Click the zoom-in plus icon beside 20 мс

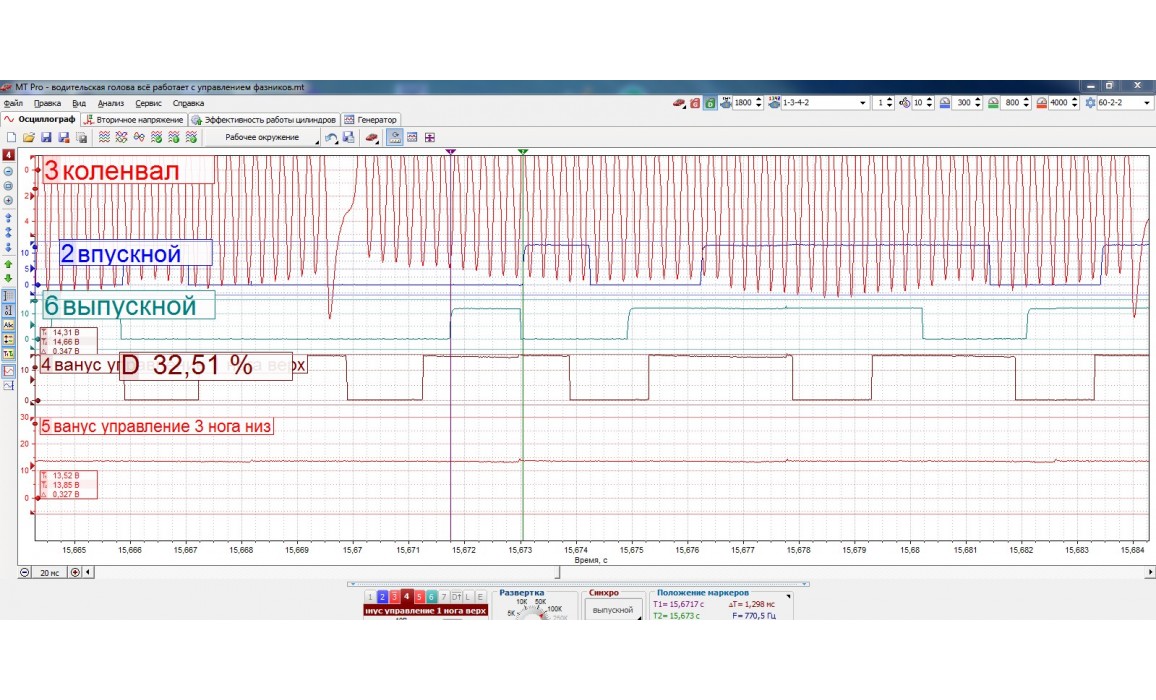pyautogui.click(x=75, y=572)
